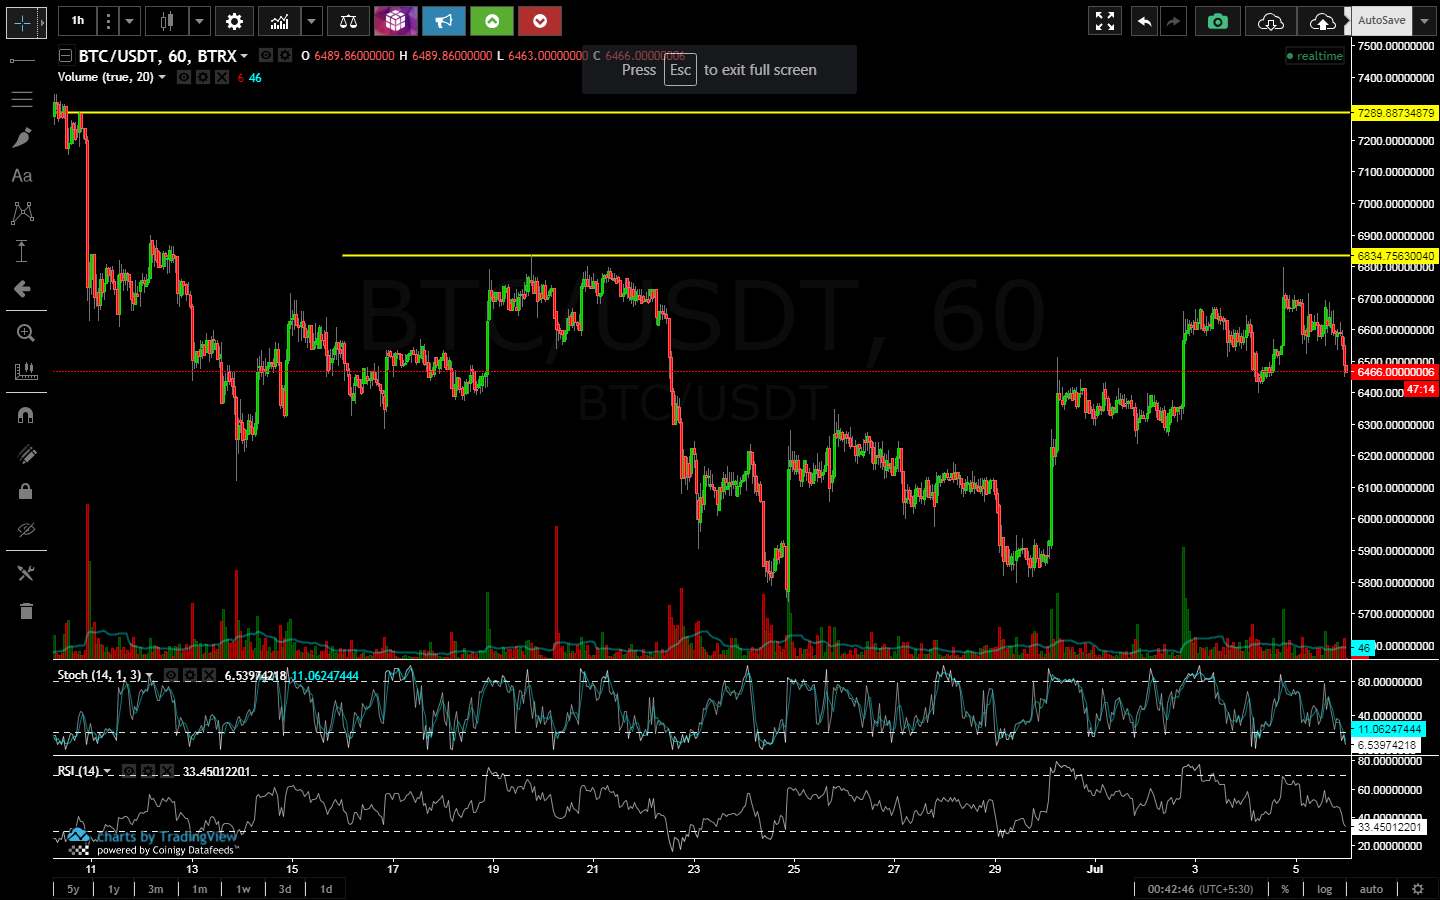The height and width of the screenshot is (900, 1440).
Task: Toggle lock all drawing tools
Action: [26, 491]
